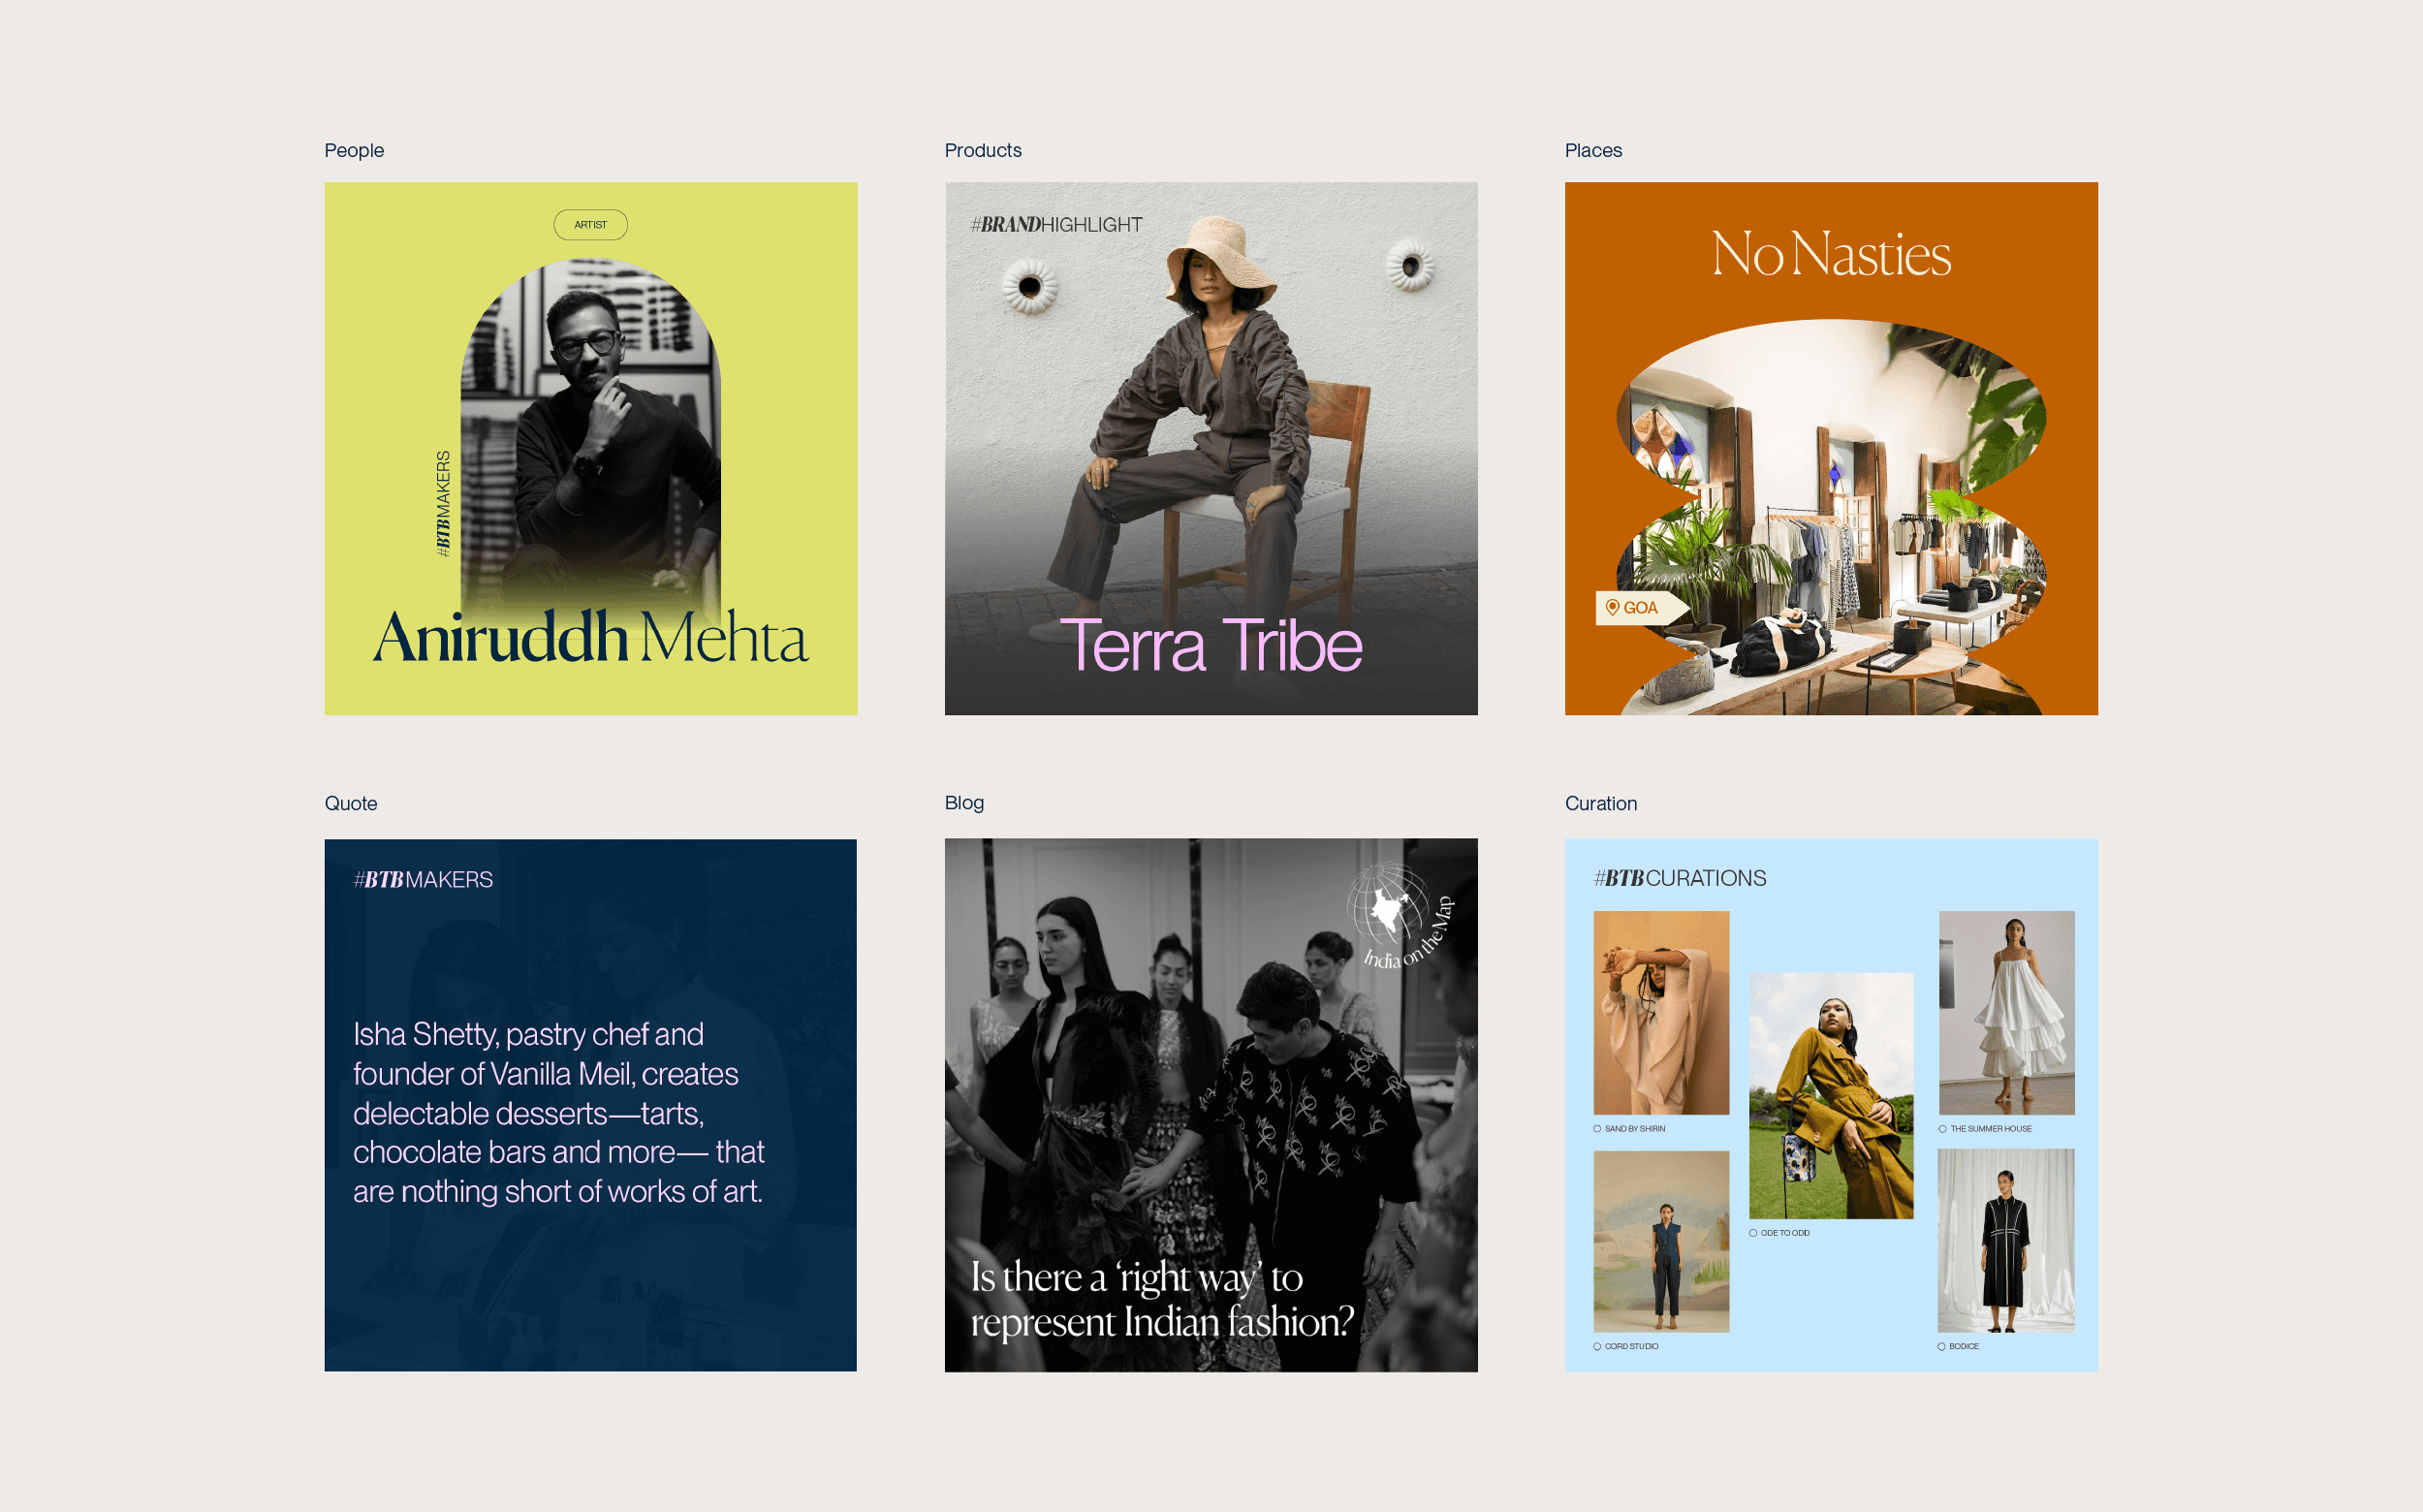Click the GOA location pin icon

pyautogui.click(x=1612, y=607)
